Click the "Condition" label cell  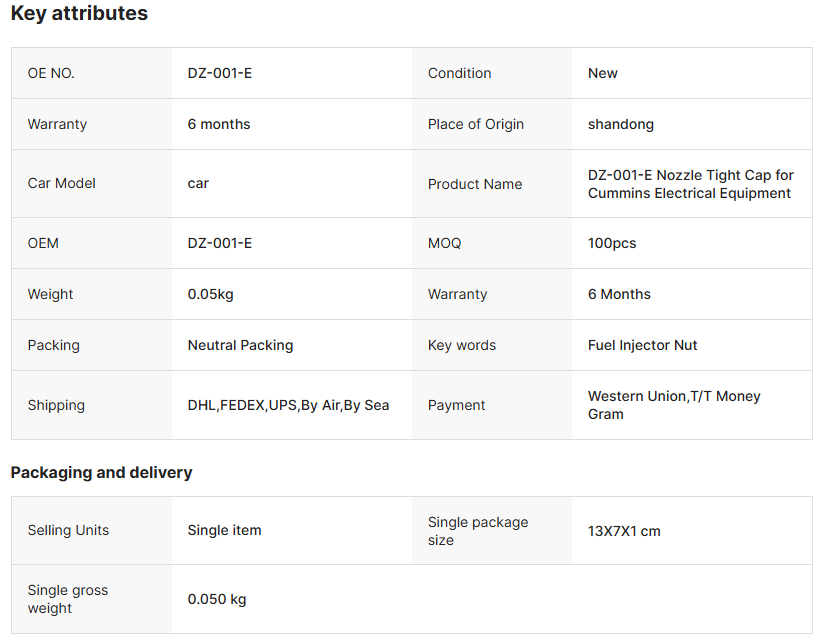point(459,73)
